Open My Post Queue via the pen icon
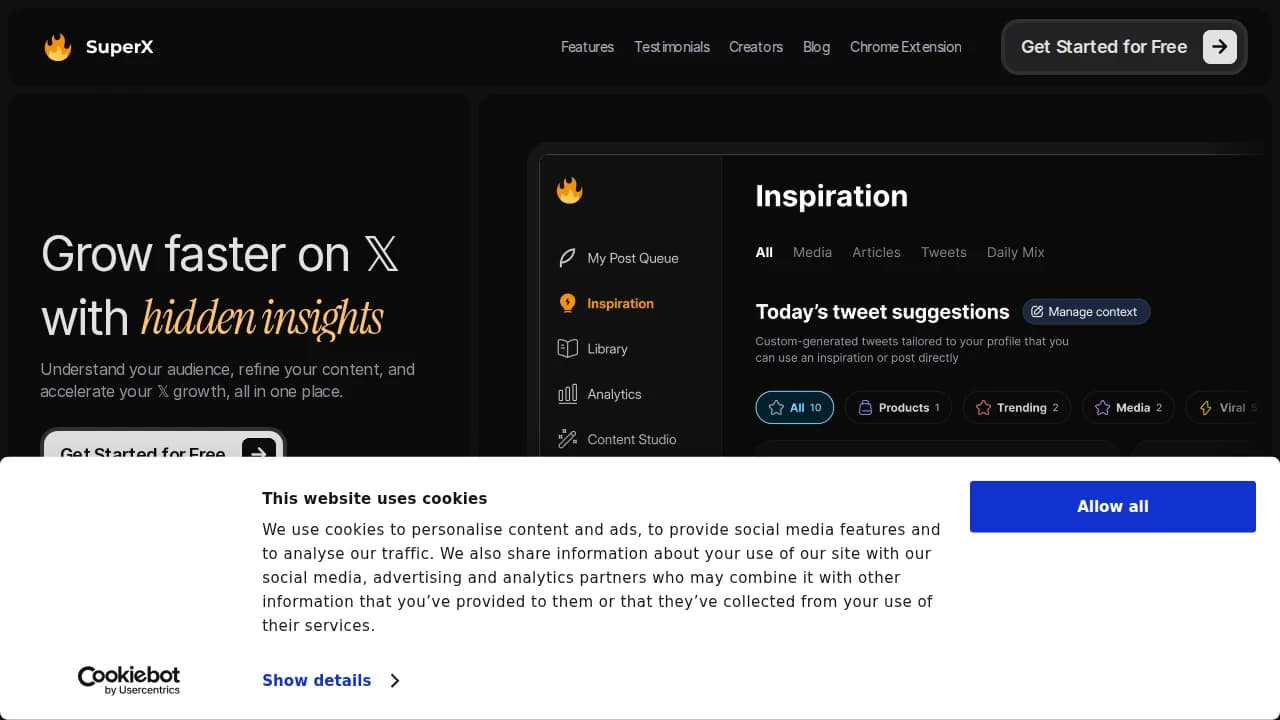Screen dimensions: 1280x720 tap(568, 258)
